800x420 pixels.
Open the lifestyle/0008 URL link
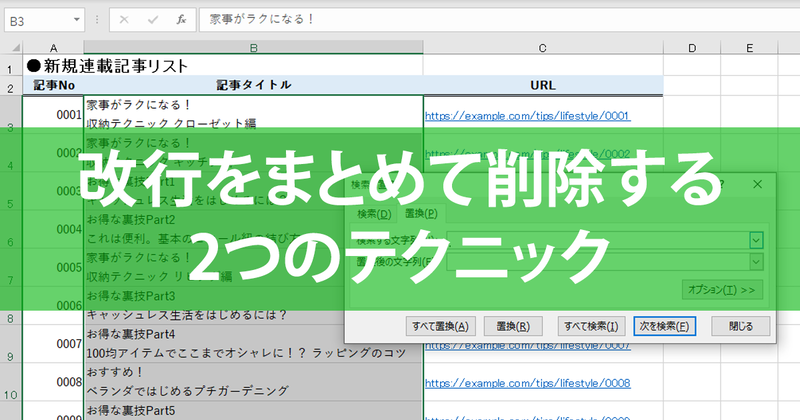[x=528, y=383]
